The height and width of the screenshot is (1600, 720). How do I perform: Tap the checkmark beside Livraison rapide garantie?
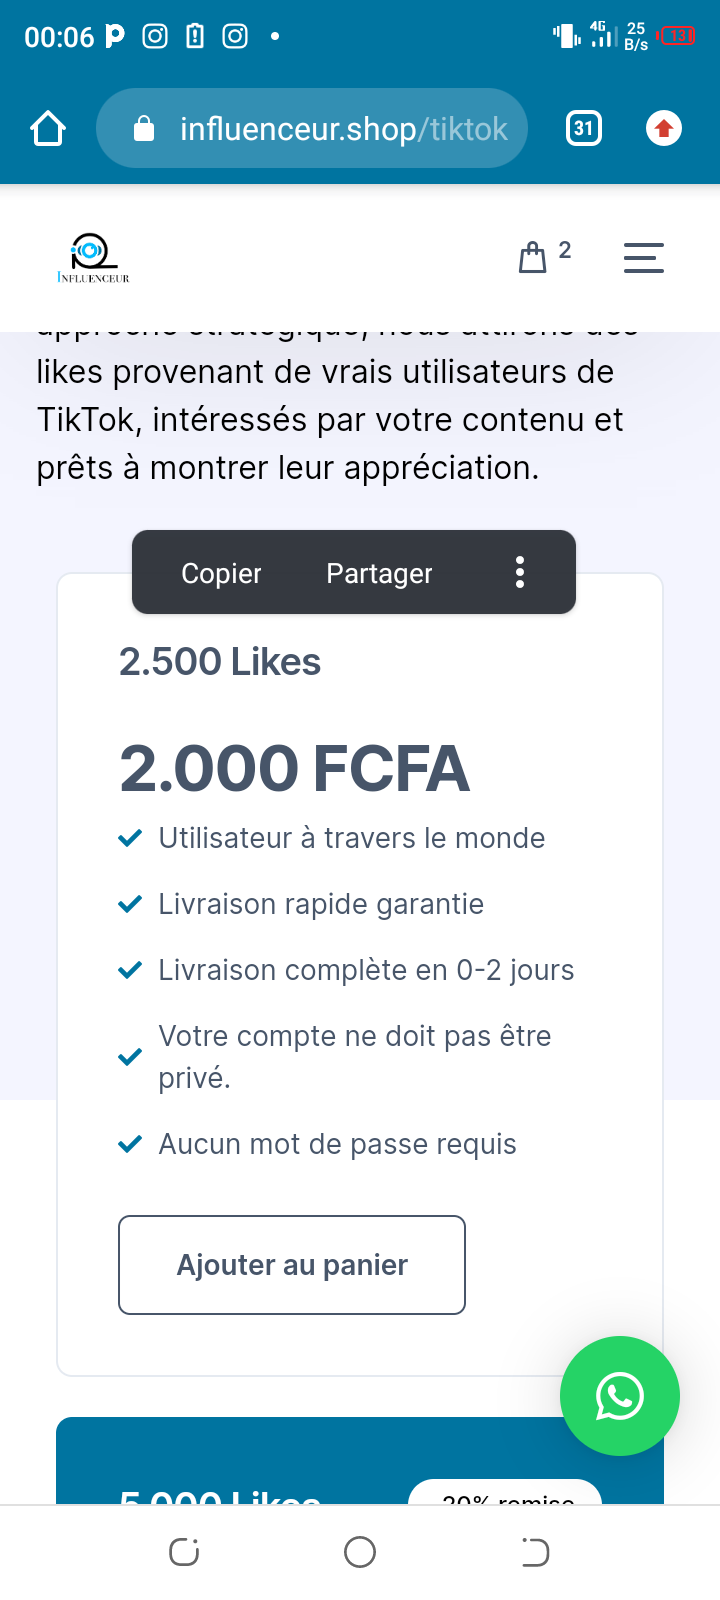130,904
